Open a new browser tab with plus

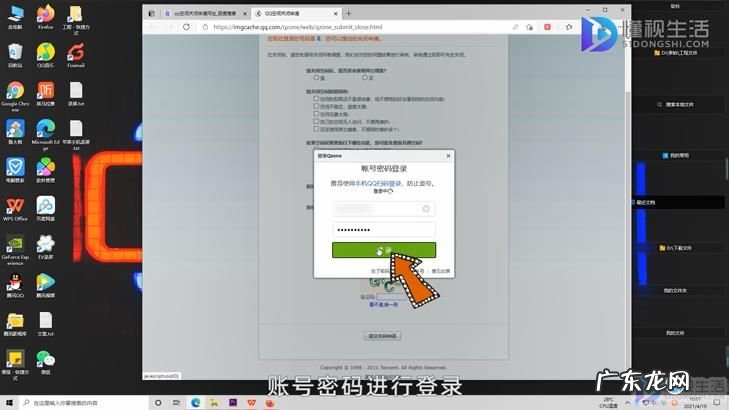click(x=348, y=13)
